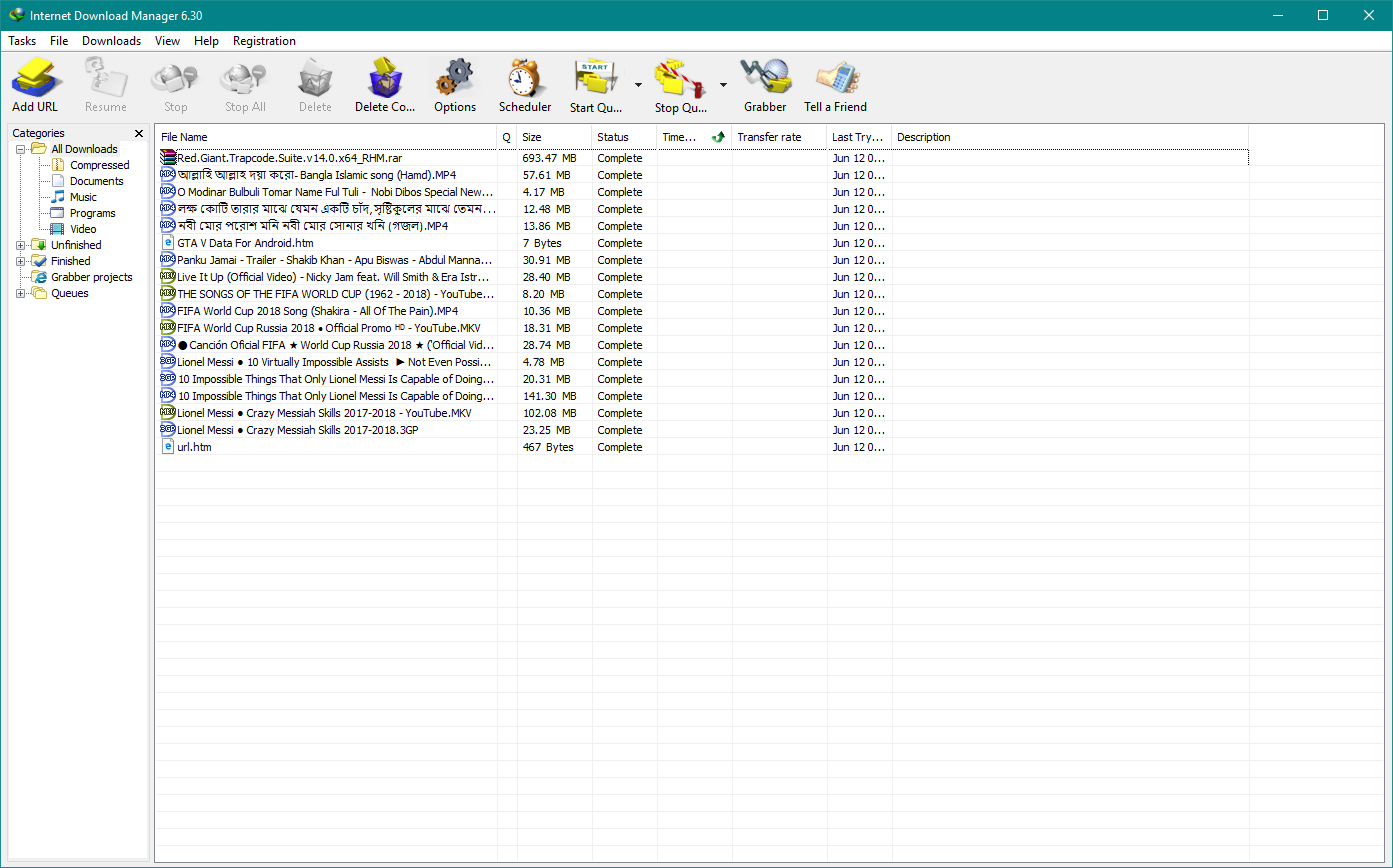This screenshot has width=1393, height=868.
Task: Sort by the Transfer rate column header
Action: [x=780, y=137]
